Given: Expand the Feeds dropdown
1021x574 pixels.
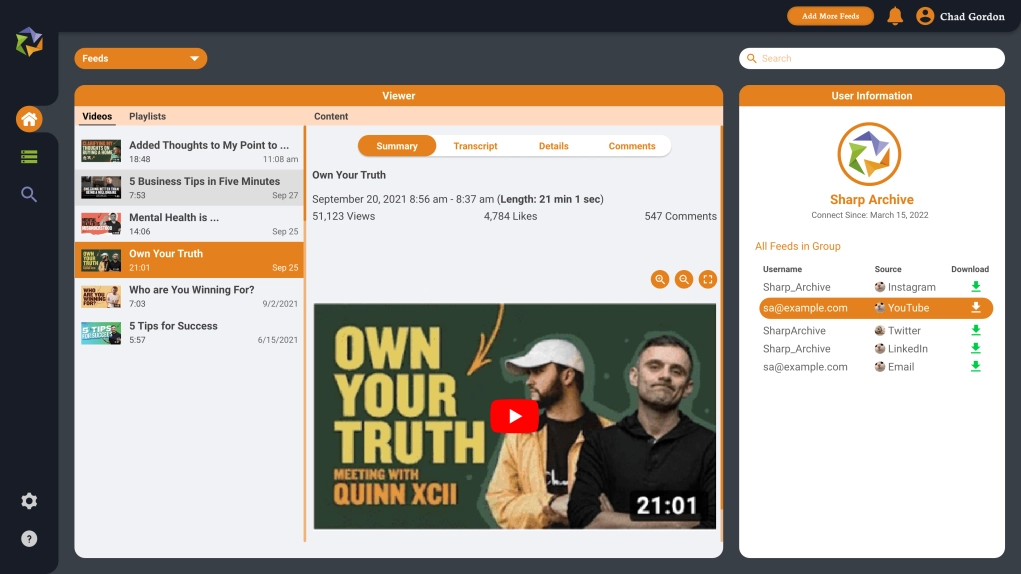Looking at the screenshot, I should 141,59.
